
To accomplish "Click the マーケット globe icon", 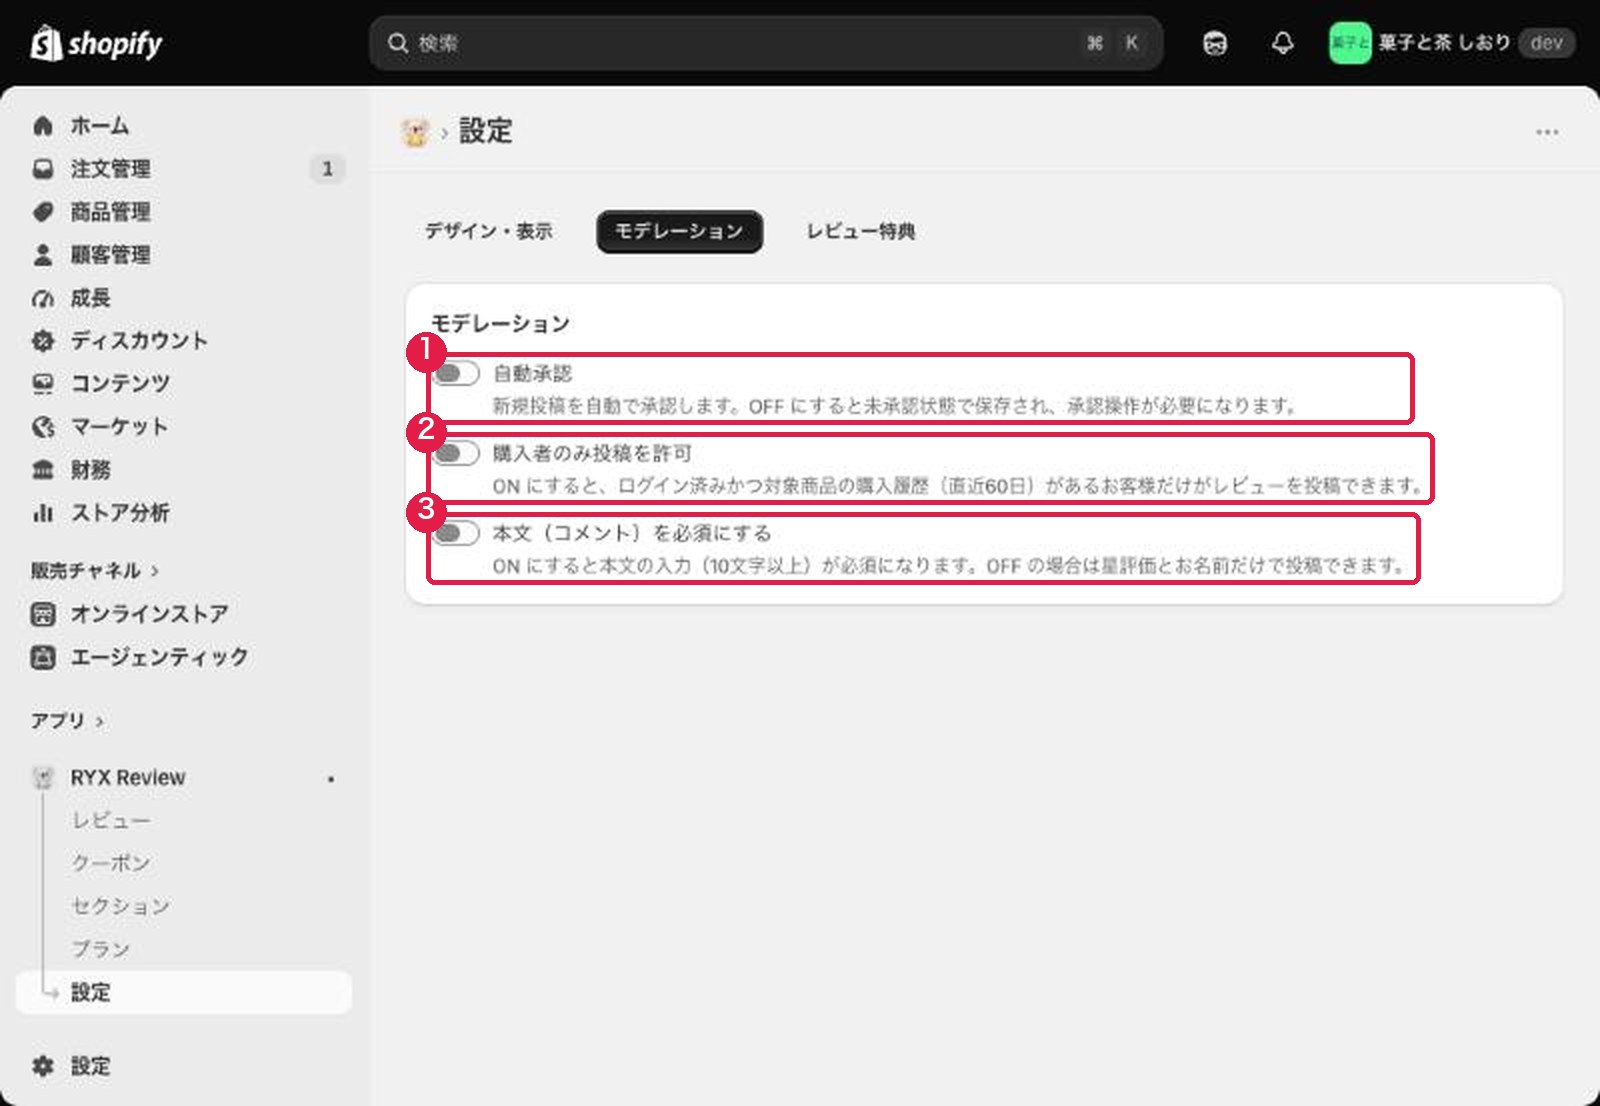I will (x=43, y=427).
